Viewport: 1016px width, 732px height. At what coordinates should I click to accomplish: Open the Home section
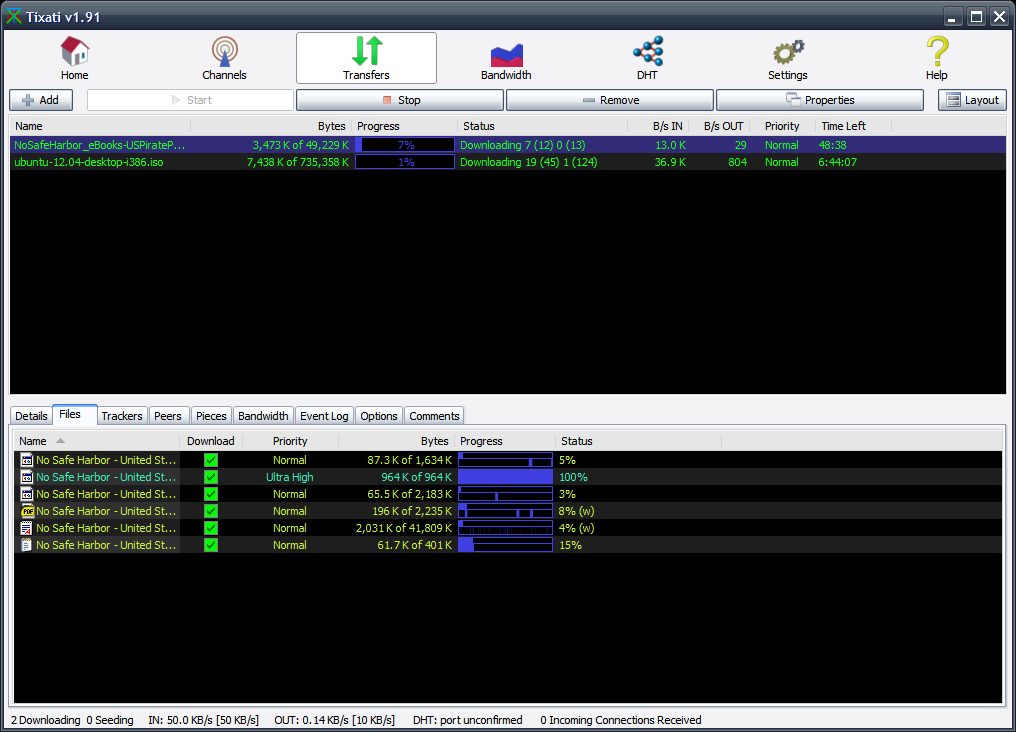click(75, 58)
